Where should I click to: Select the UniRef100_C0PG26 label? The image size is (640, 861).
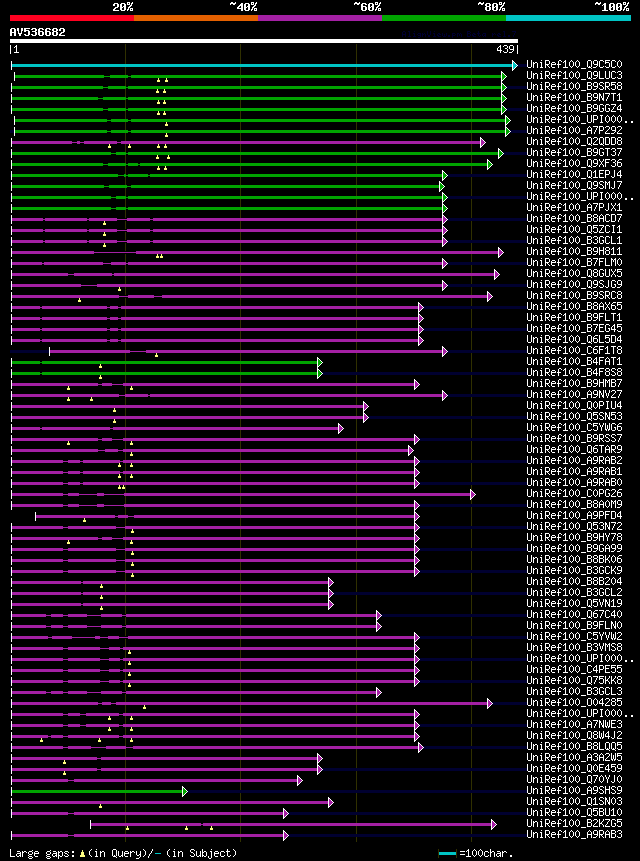click(x=574, y=494)
